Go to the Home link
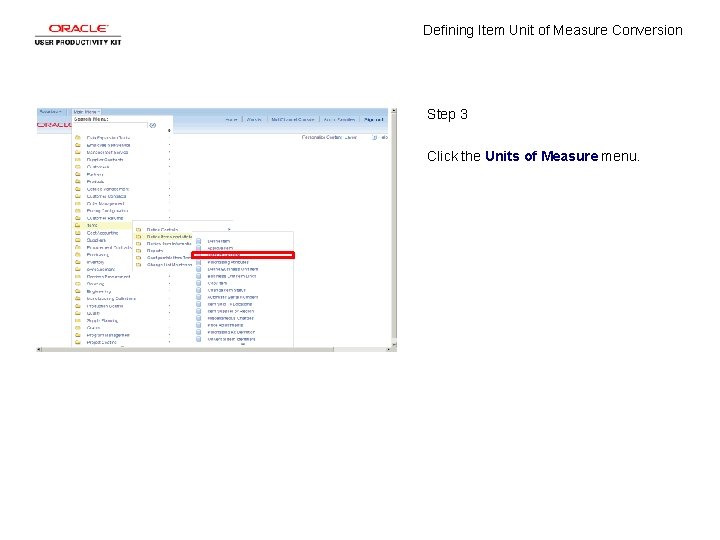 point(231,119)
